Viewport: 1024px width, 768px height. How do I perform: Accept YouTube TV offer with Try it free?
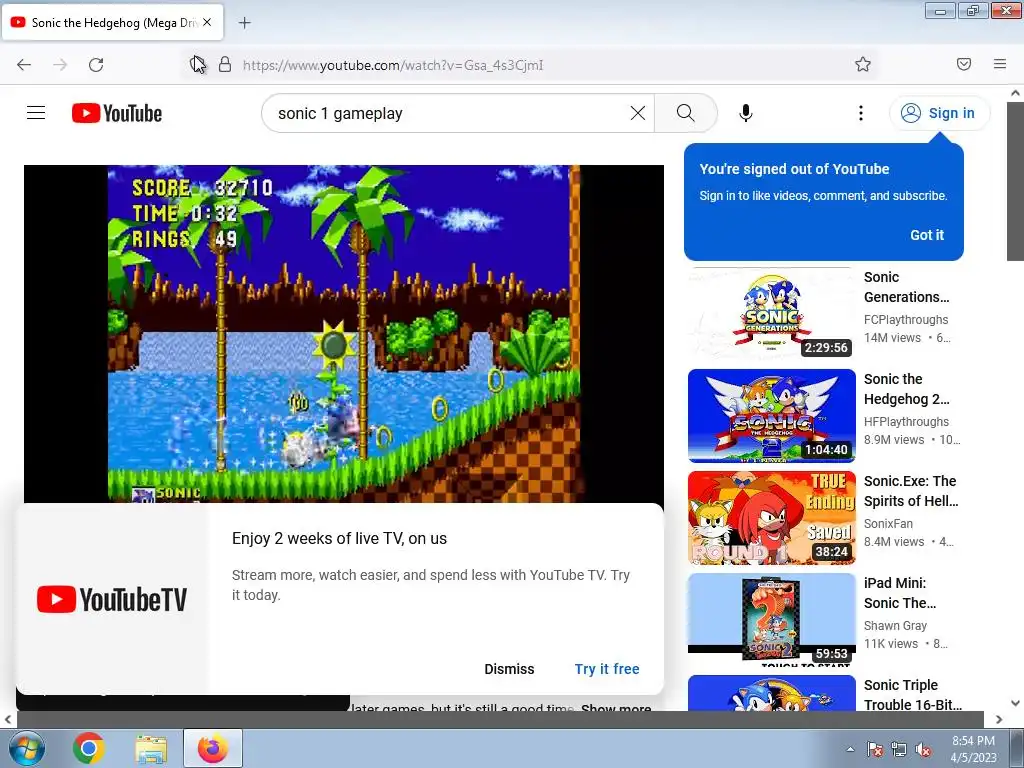(x=607, y=669)
